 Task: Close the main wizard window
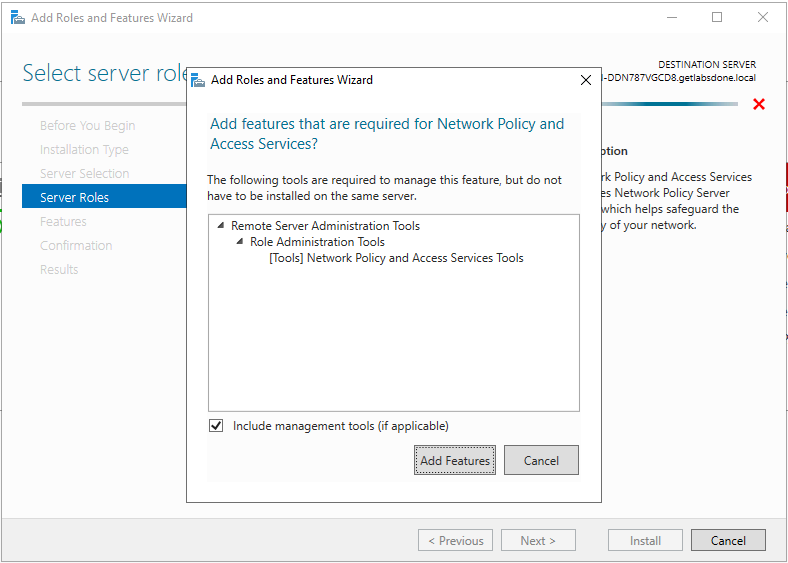coord(762,18)
